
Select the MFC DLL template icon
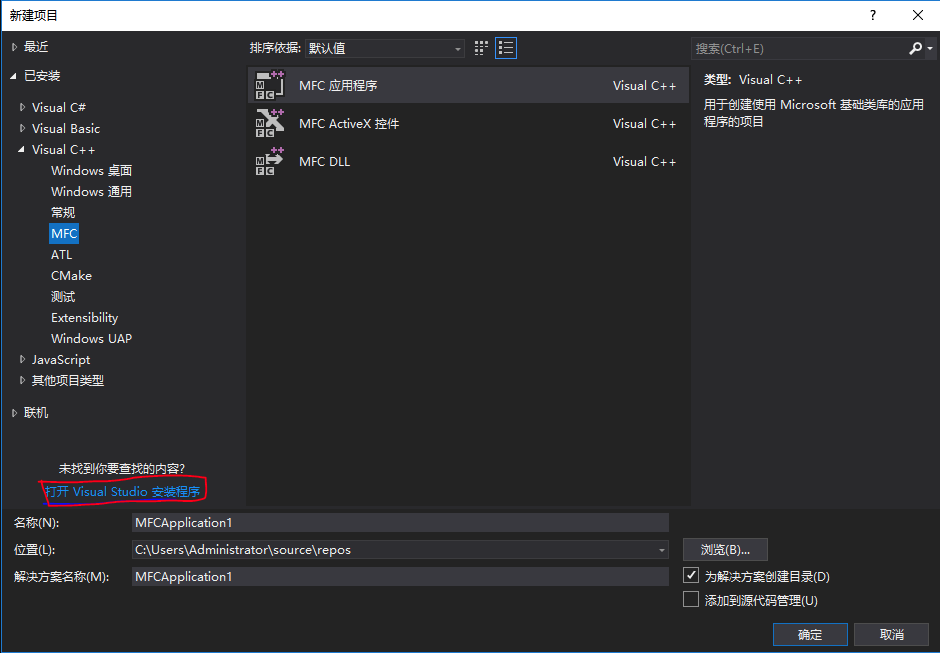point(270,161)
